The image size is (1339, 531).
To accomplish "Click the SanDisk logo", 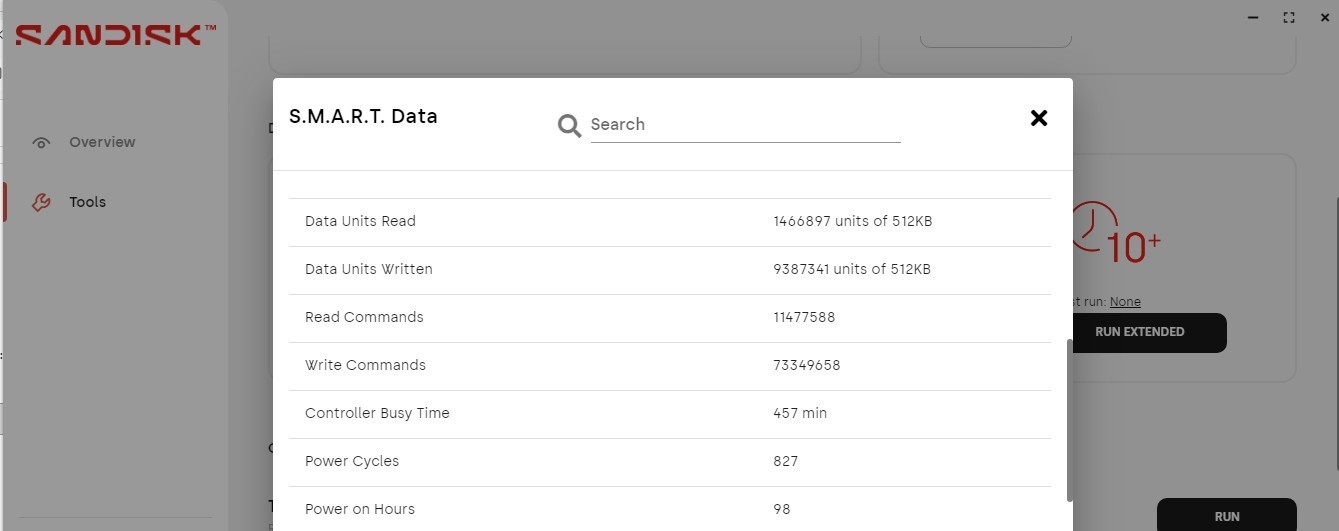I will (115, 35).
